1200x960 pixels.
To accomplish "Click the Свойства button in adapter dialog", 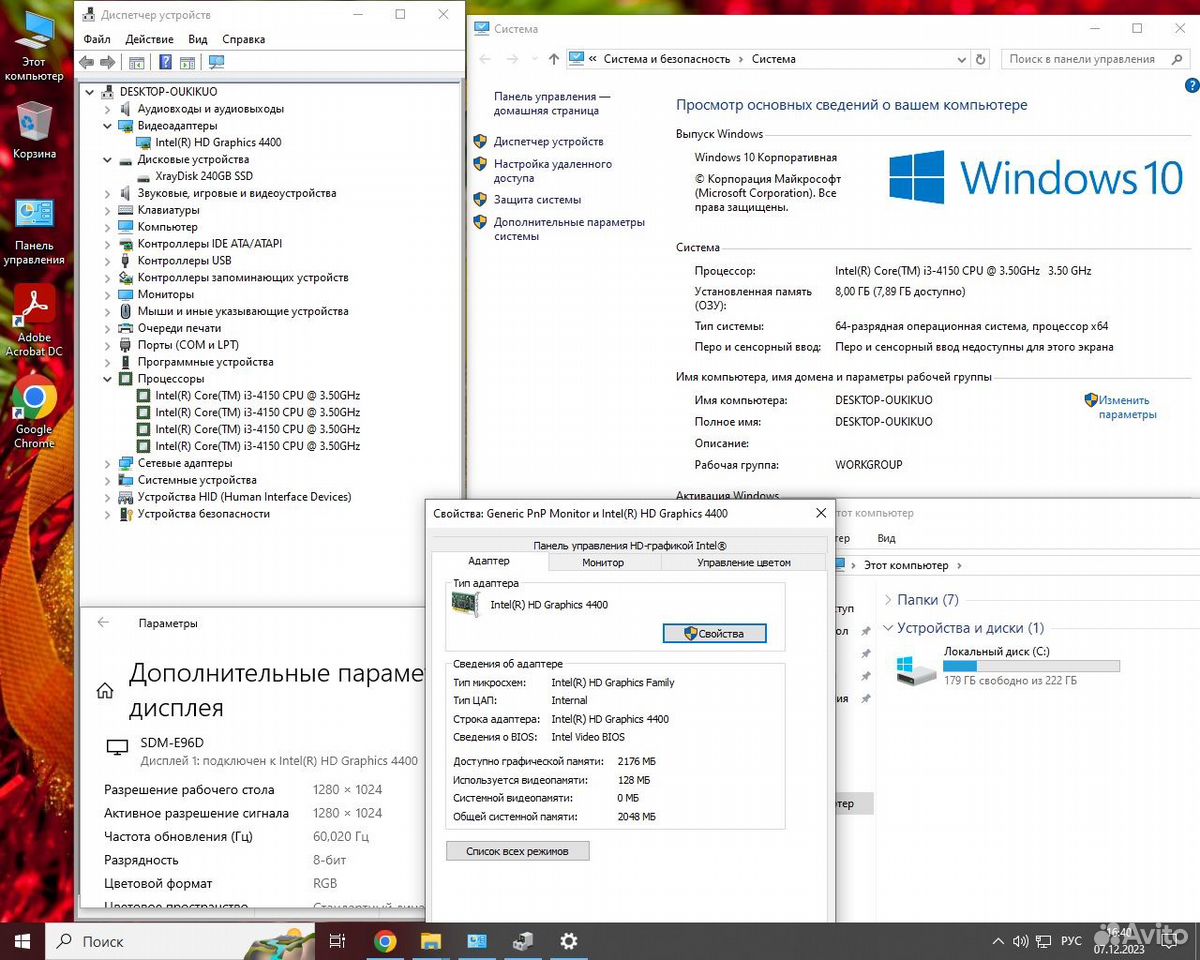I will click(x=714, y=633).
